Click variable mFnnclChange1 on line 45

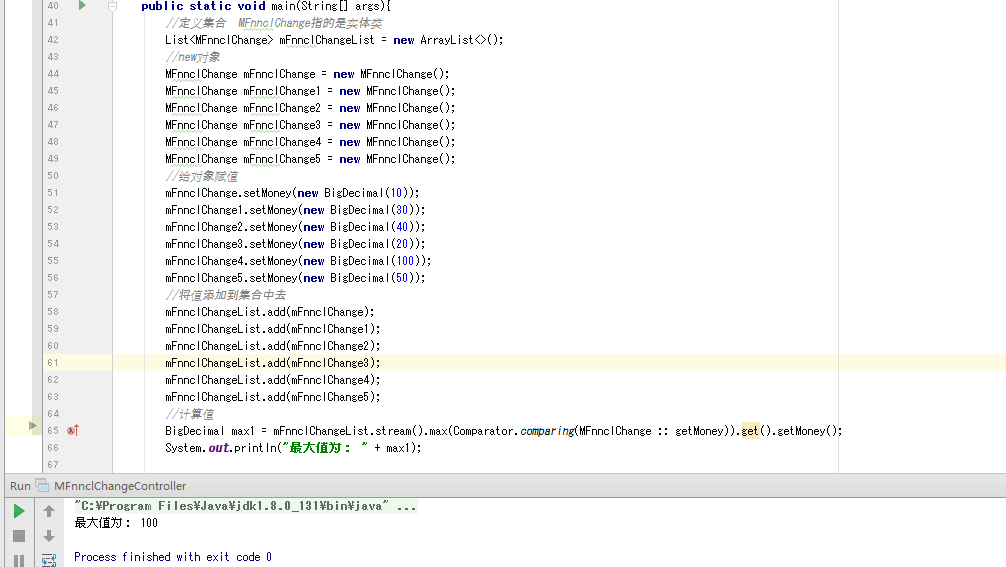(282, 91)
